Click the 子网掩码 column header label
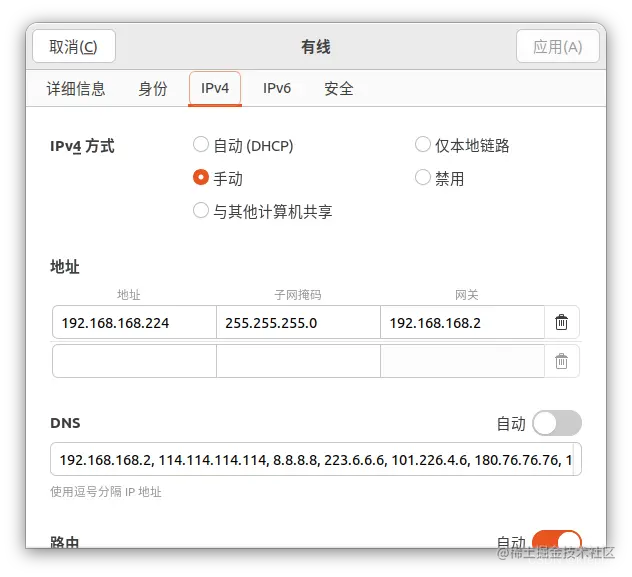Viewport: 632px width, 577px height. (298, 295)
